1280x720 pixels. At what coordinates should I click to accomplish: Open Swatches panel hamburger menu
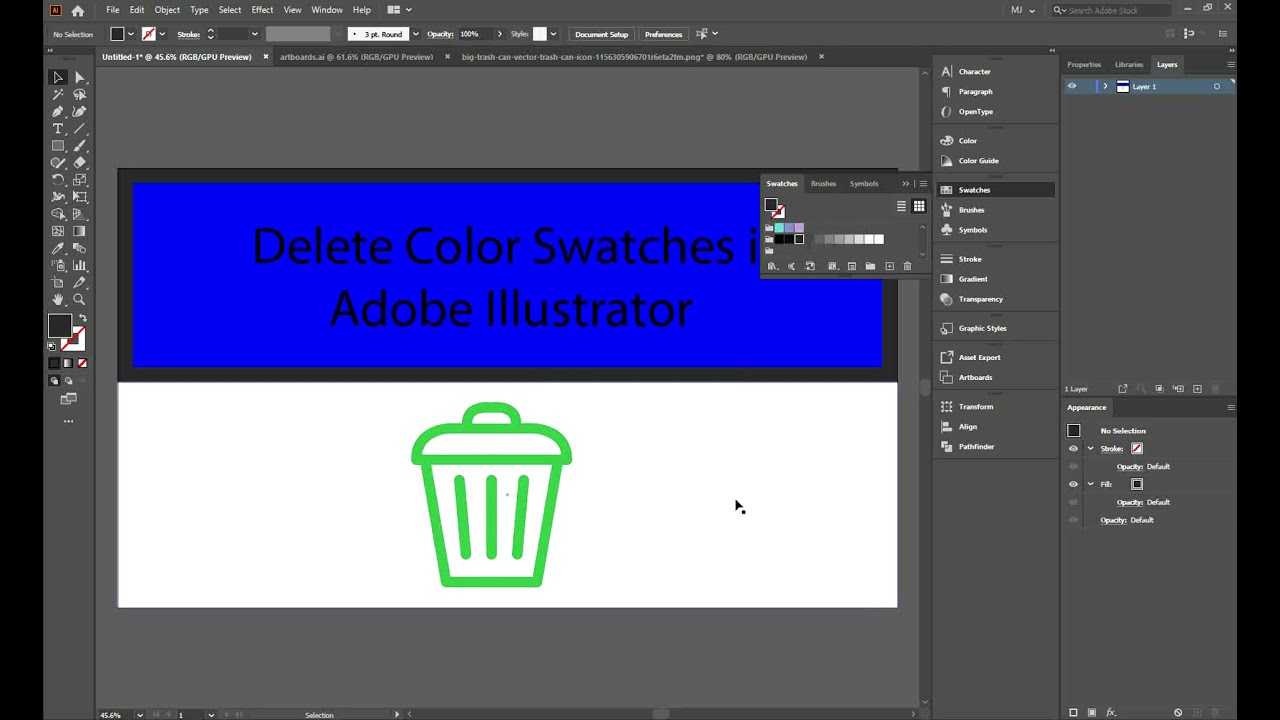tap(923, 184)
